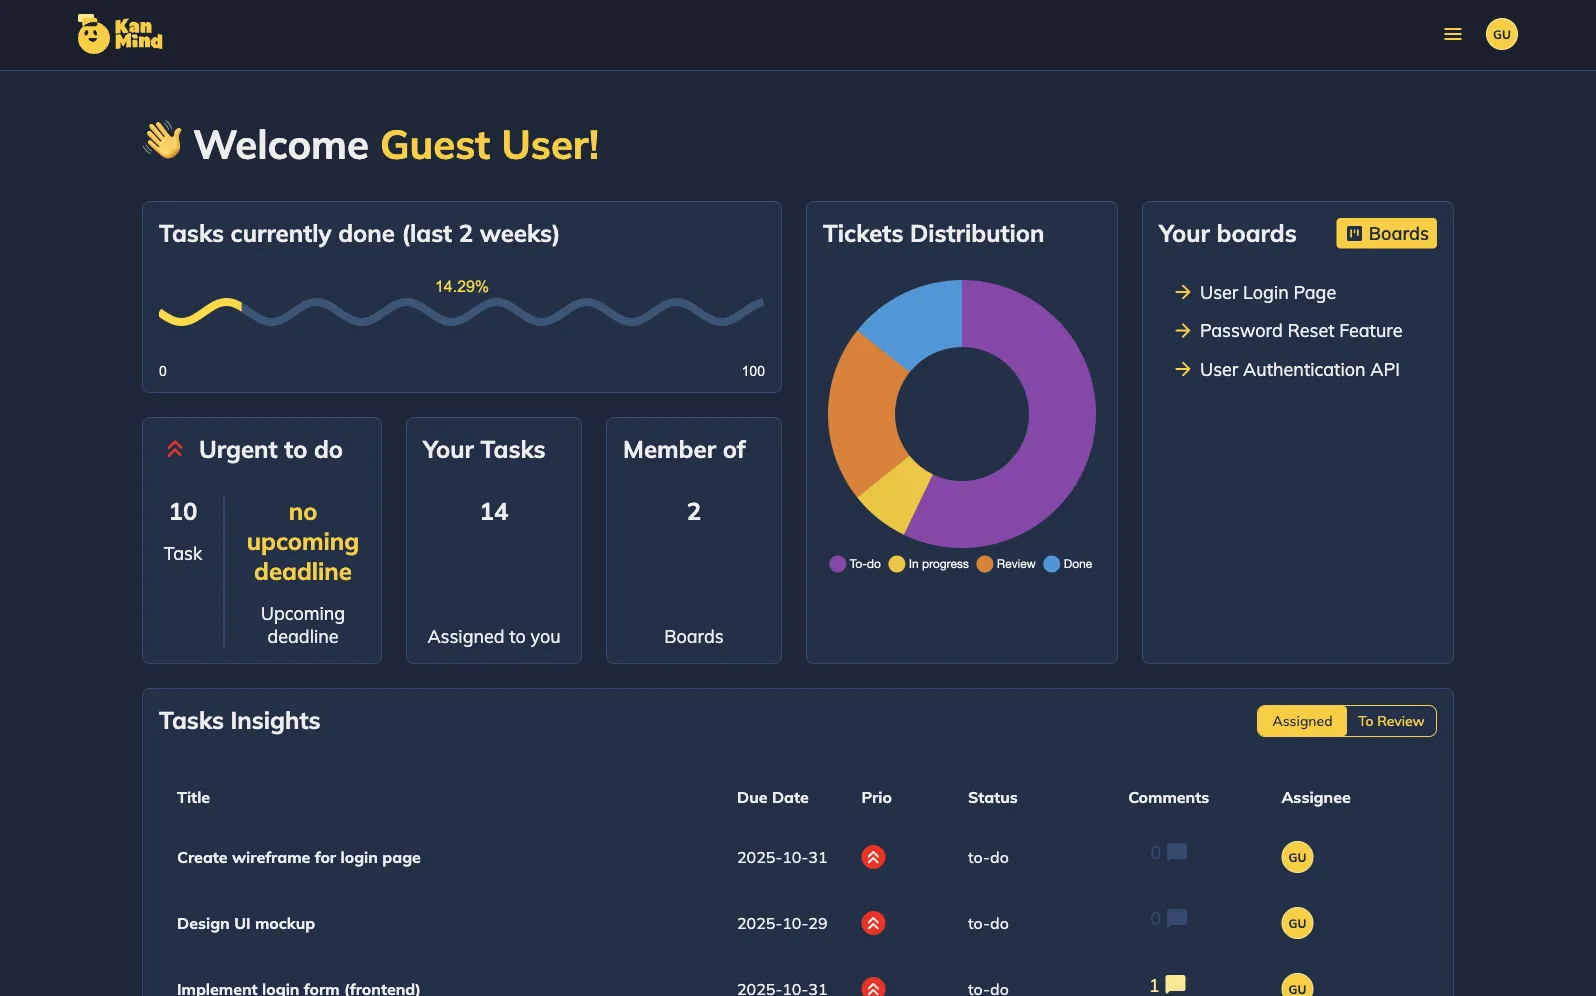Image resolution: width=1596 pixels, height=996 pixels.
Task: Toggle To-do legend in Tickets Distribution
Action: point(855,564)
